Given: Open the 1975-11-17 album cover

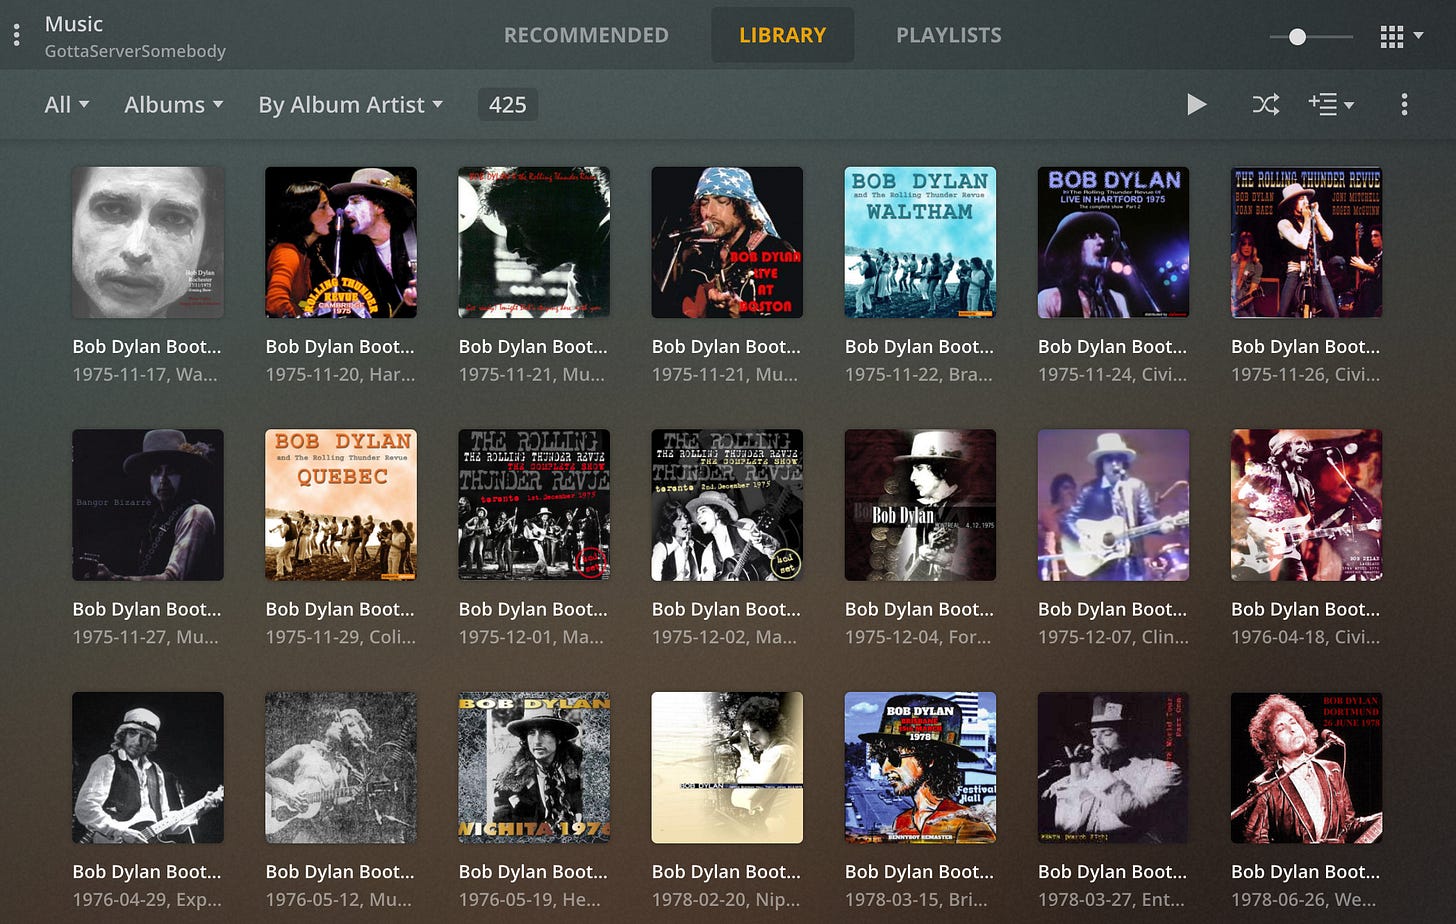Looking at the screenshot, I should click(x=148, y=242).
